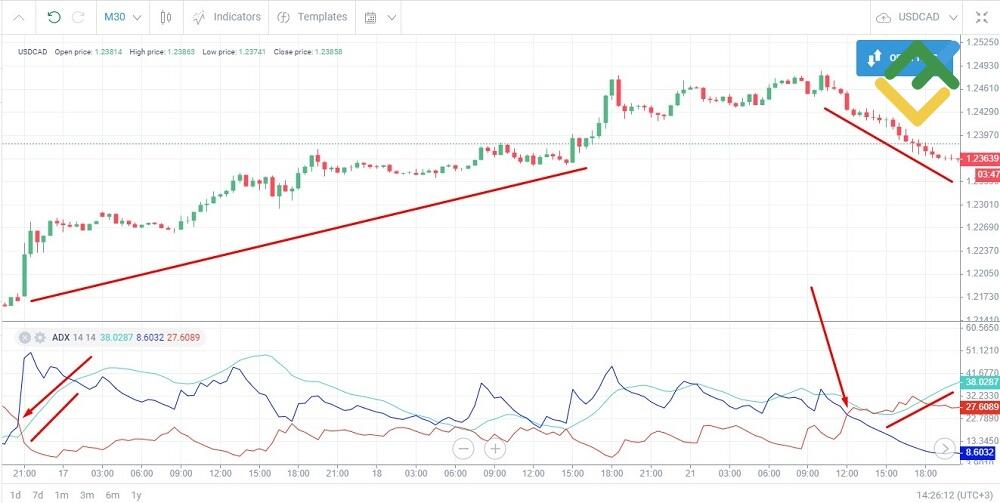Zoom out the chart with the minus button
1000x503 pixels.
coord(464,449)
